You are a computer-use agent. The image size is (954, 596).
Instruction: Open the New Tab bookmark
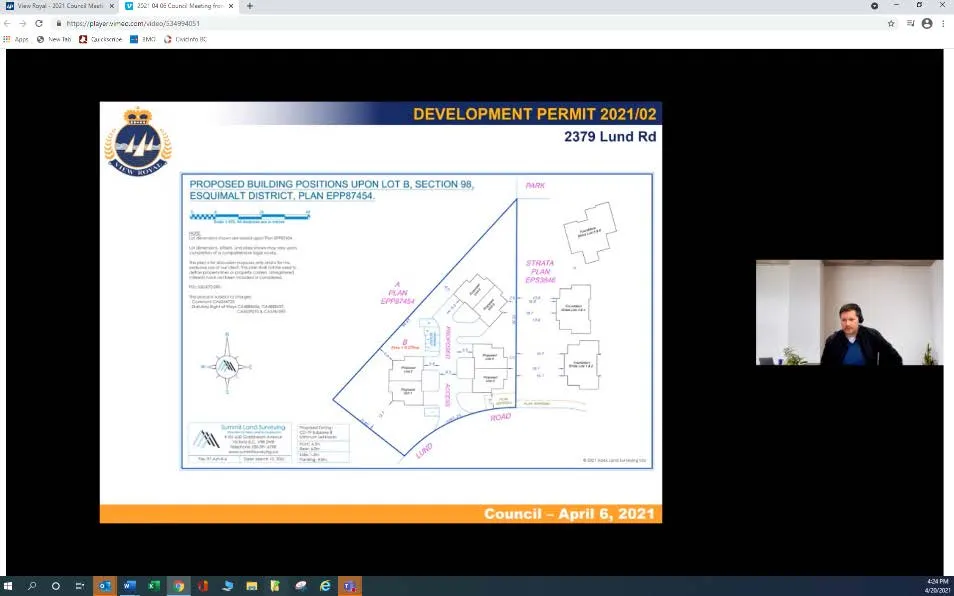pyautogui.click(x=54, y=39)
